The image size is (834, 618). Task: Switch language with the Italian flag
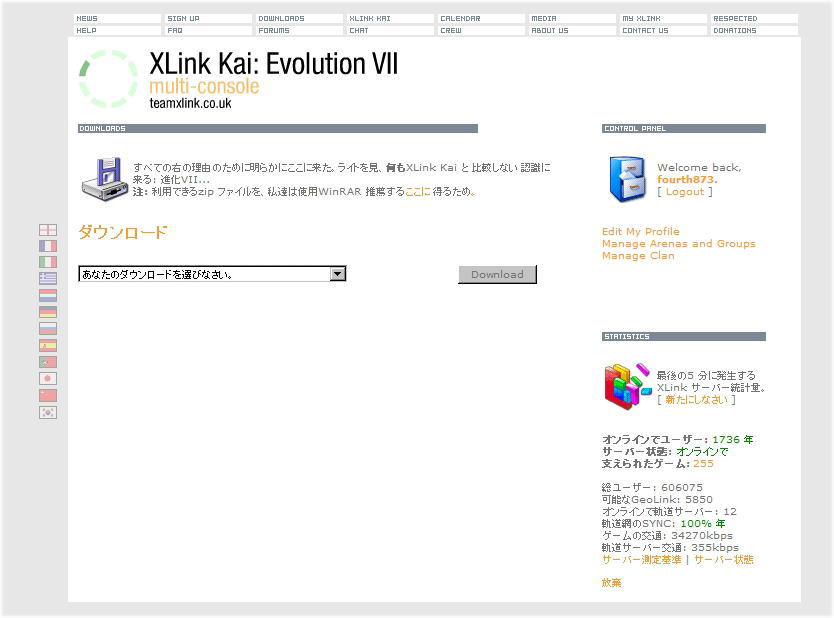(x=48, y=263)
